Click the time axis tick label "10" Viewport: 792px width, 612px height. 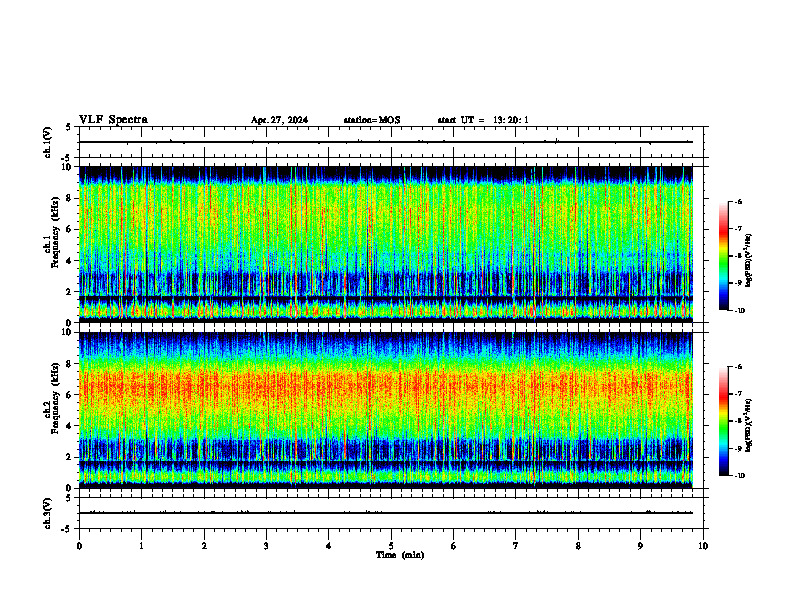coord(703,546)
